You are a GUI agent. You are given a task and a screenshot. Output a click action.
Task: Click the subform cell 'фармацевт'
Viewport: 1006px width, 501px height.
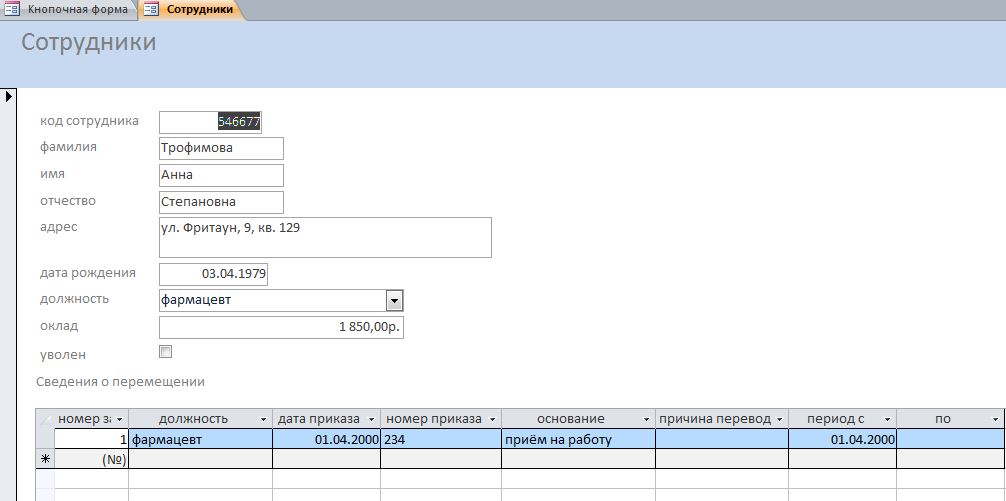click(x=201, y=439)
